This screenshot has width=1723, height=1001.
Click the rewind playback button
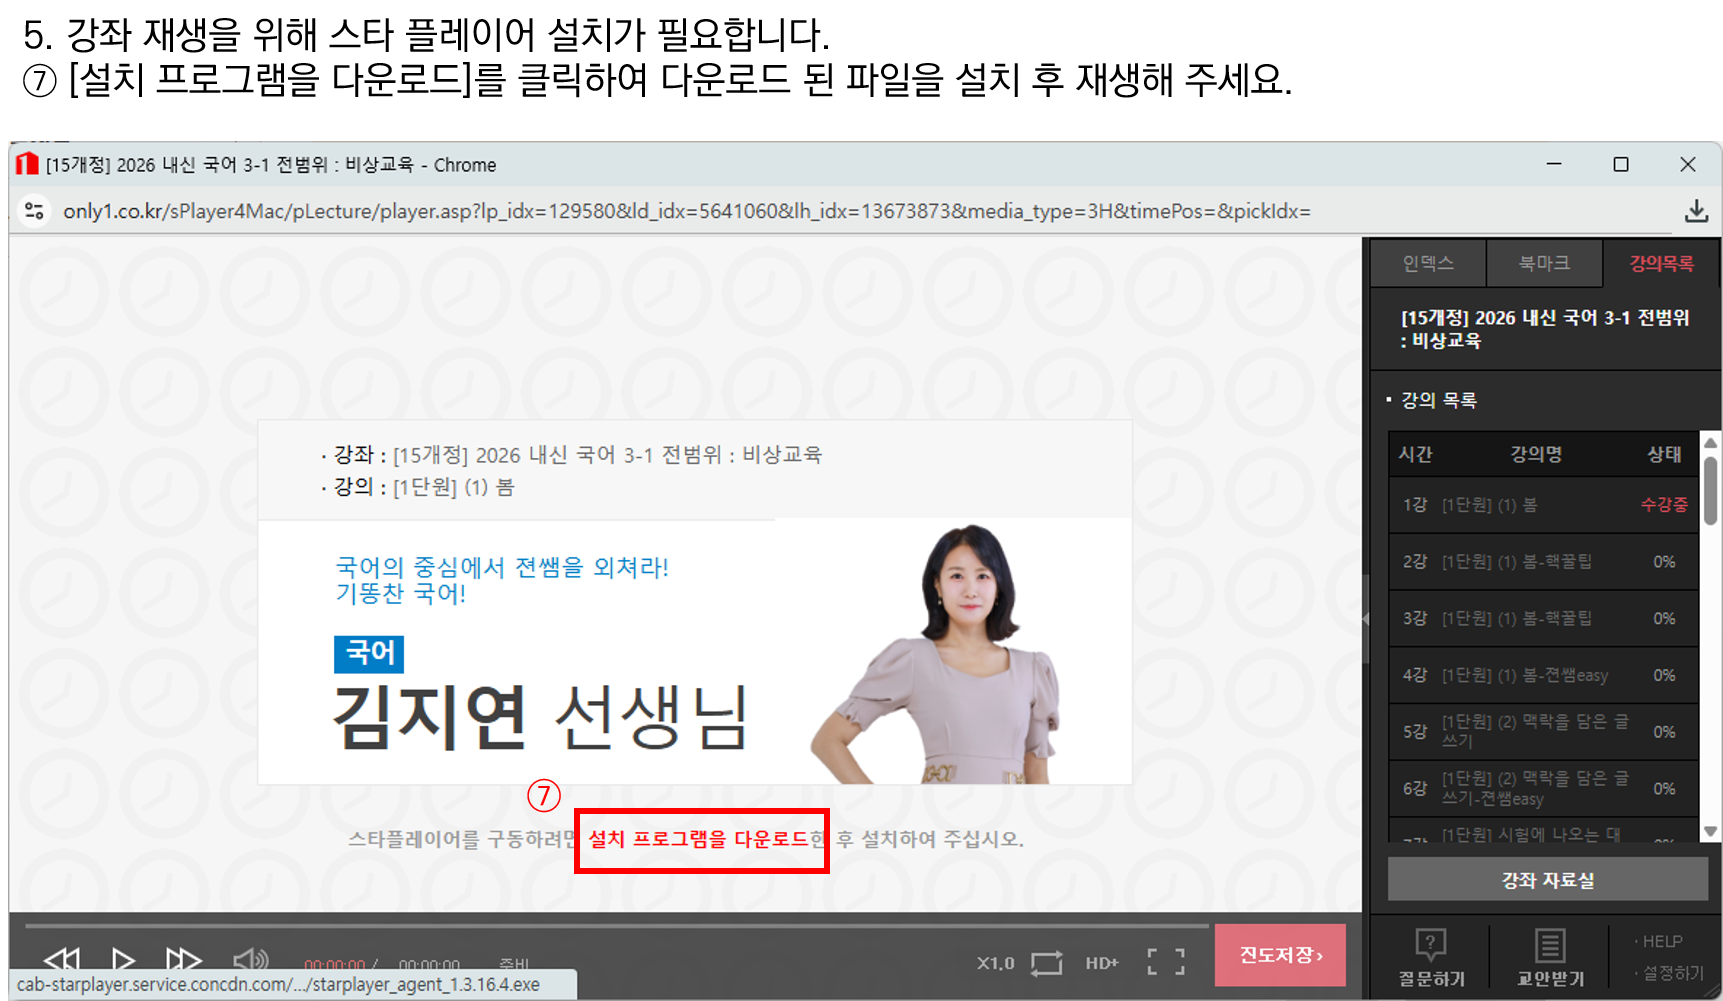tap(62, 960)
